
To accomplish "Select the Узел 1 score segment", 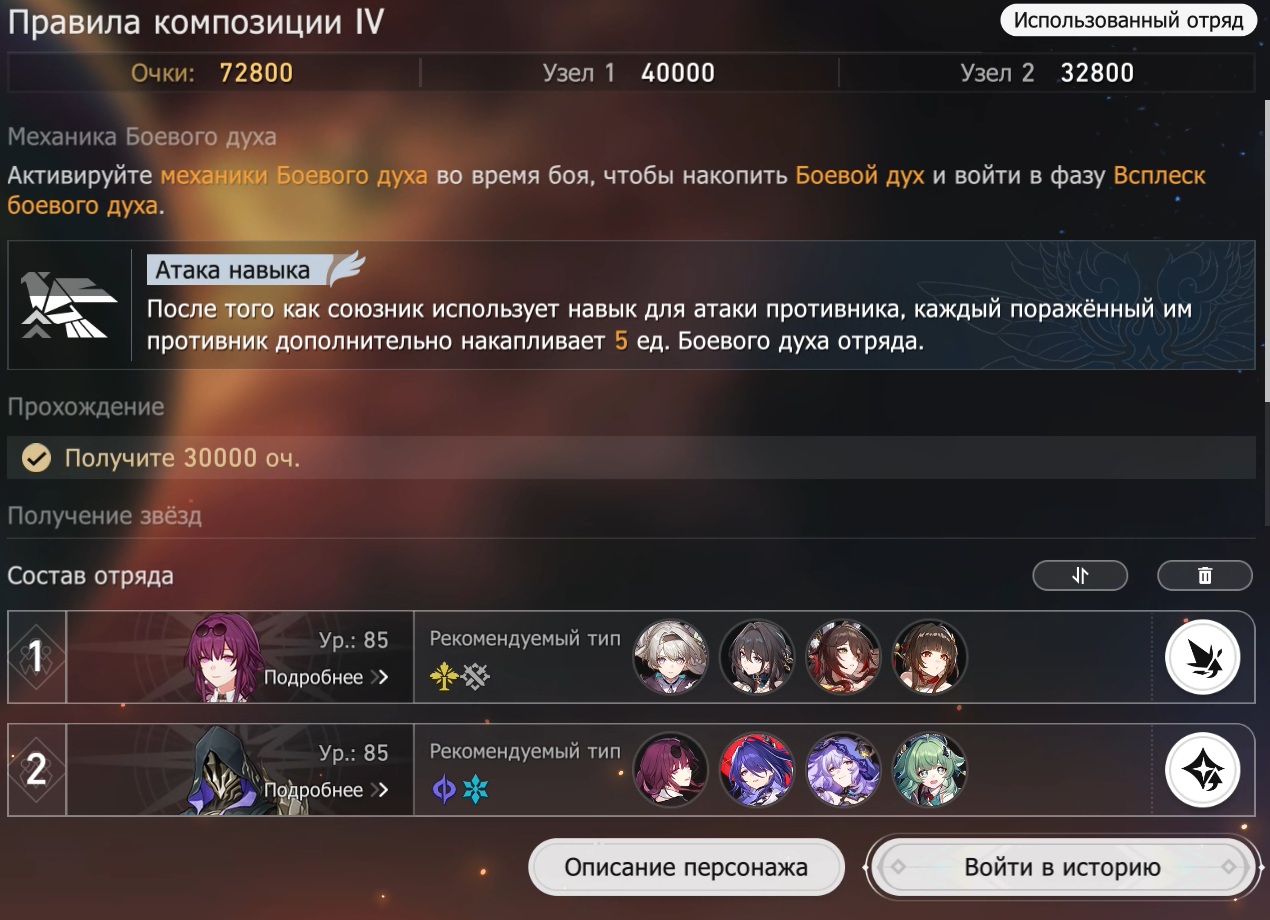I will click(629, 73).
